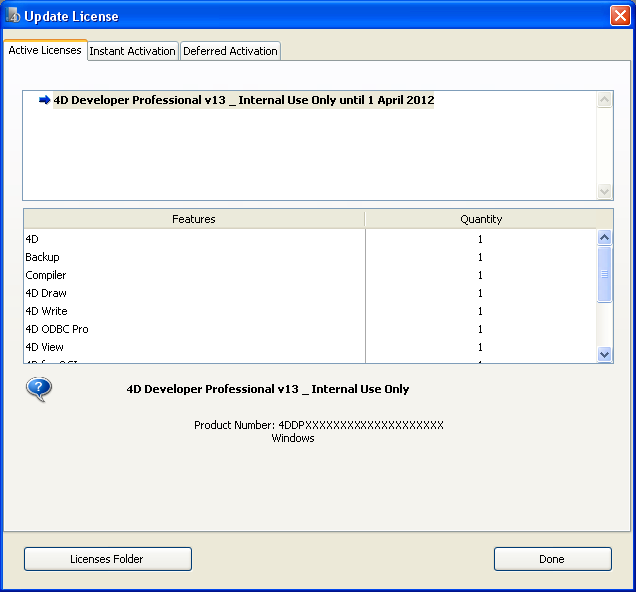The image size is (636, 592).
Task: Click the license list scroll down arrow
Action: [604, 191]
